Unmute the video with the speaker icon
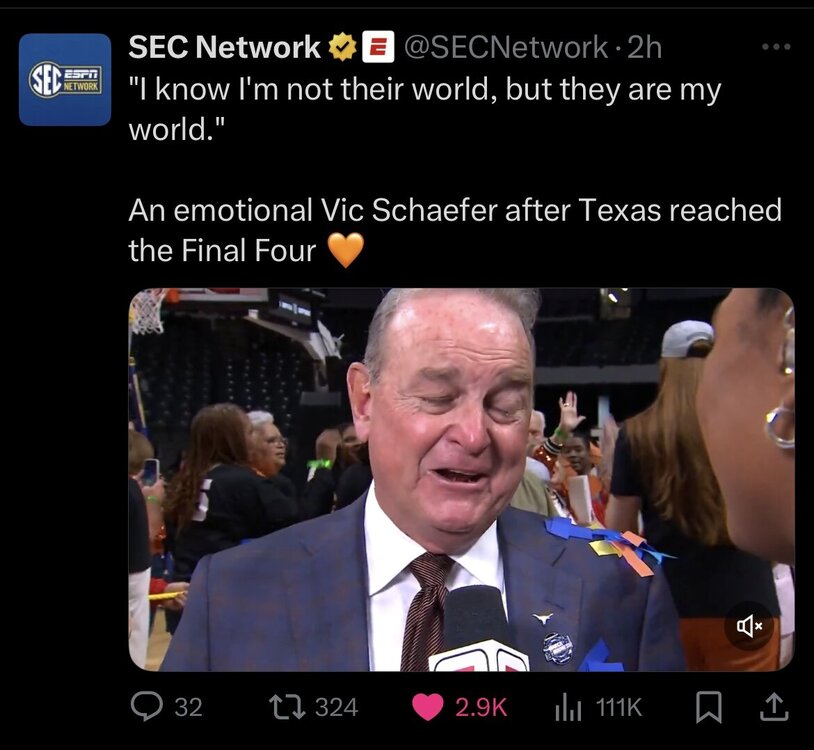The height and width of the screenshot is (750, 814). [749, 626]
